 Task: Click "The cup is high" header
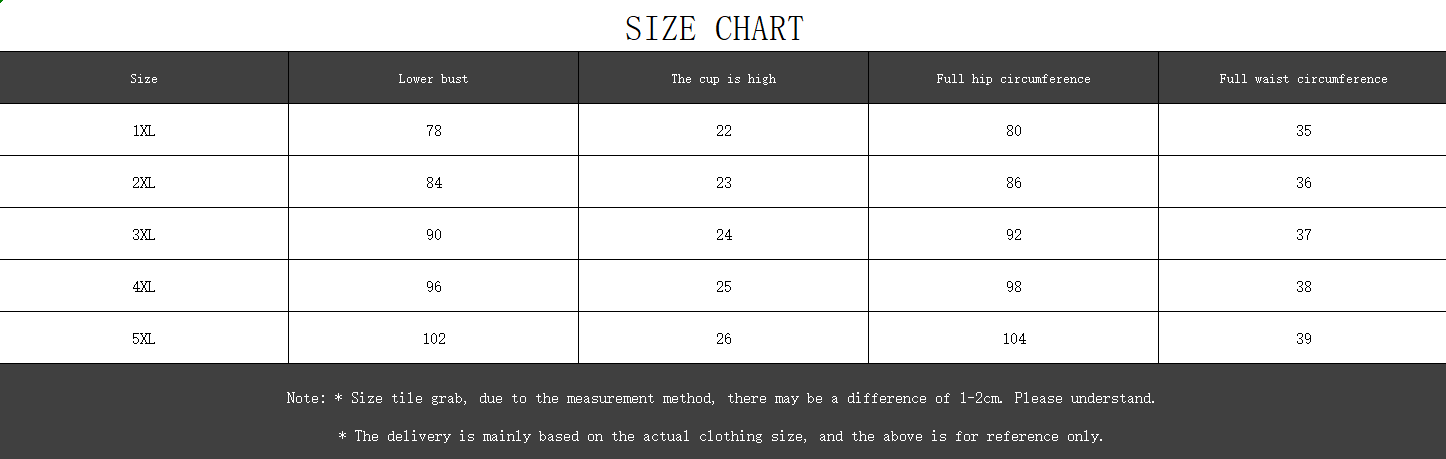pos(723,79)
